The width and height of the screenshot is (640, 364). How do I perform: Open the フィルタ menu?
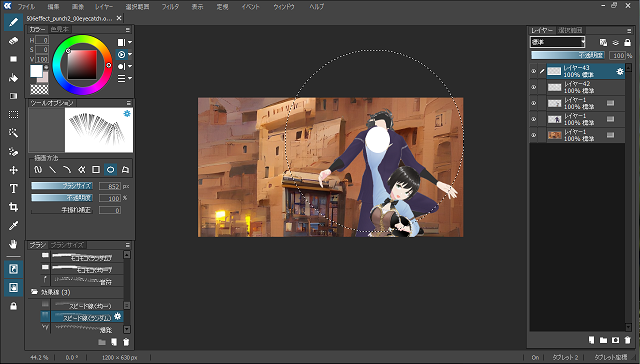170,7
